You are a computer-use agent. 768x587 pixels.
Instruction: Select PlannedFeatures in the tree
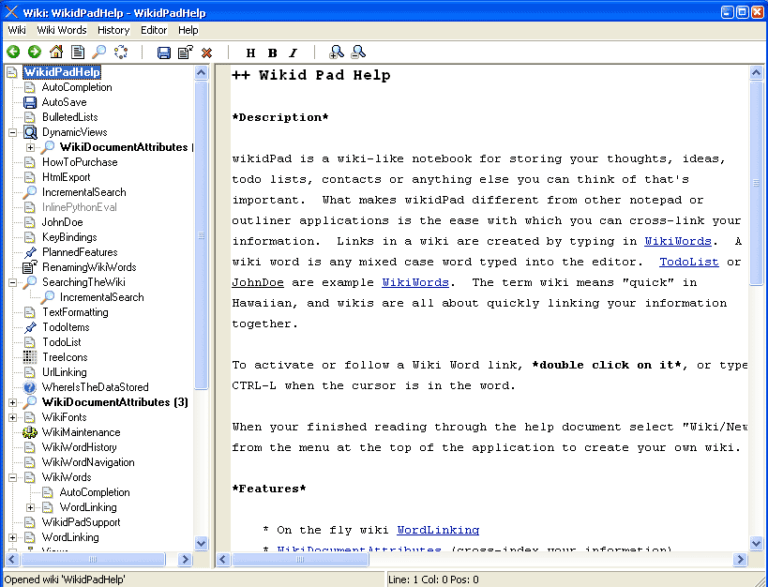pos(79,252)
